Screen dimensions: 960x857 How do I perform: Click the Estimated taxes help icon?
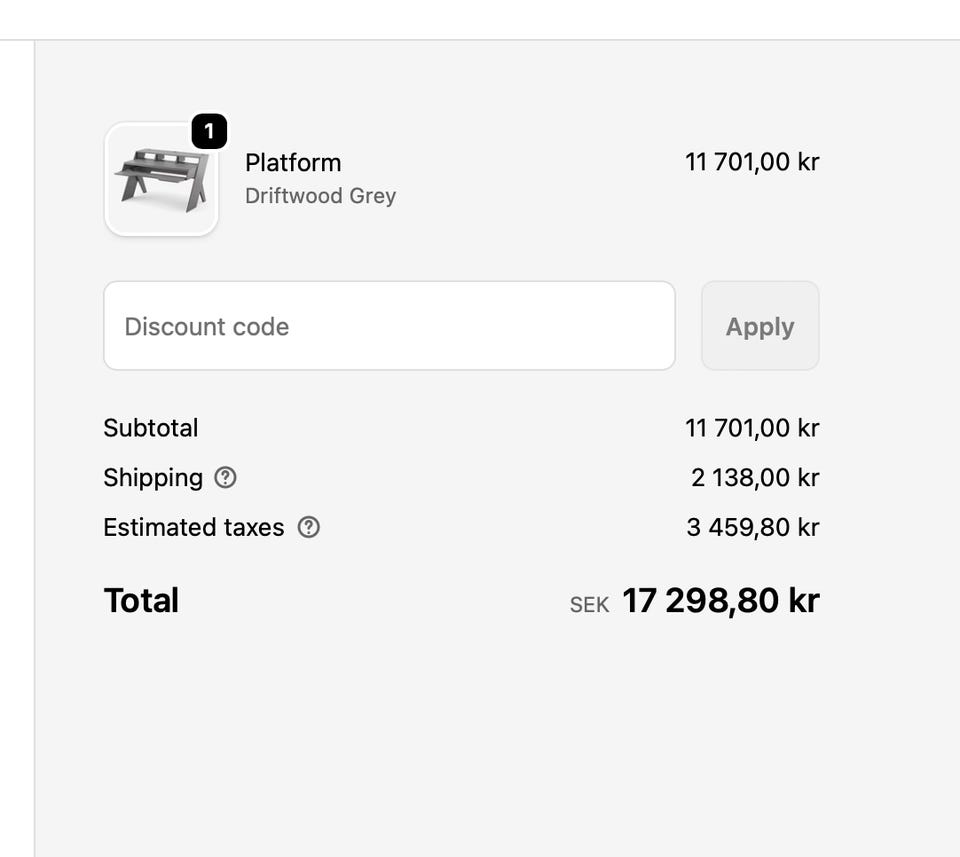pos(309,527)
